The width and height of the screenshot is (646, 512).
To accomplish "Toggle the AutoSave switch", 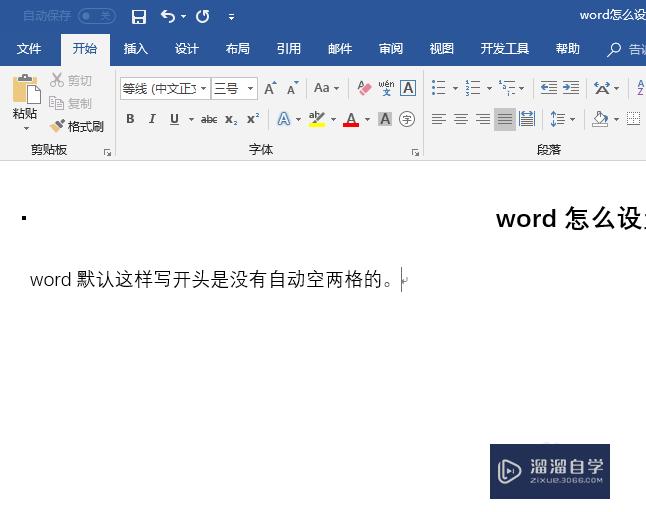I will tap(97, 16).
